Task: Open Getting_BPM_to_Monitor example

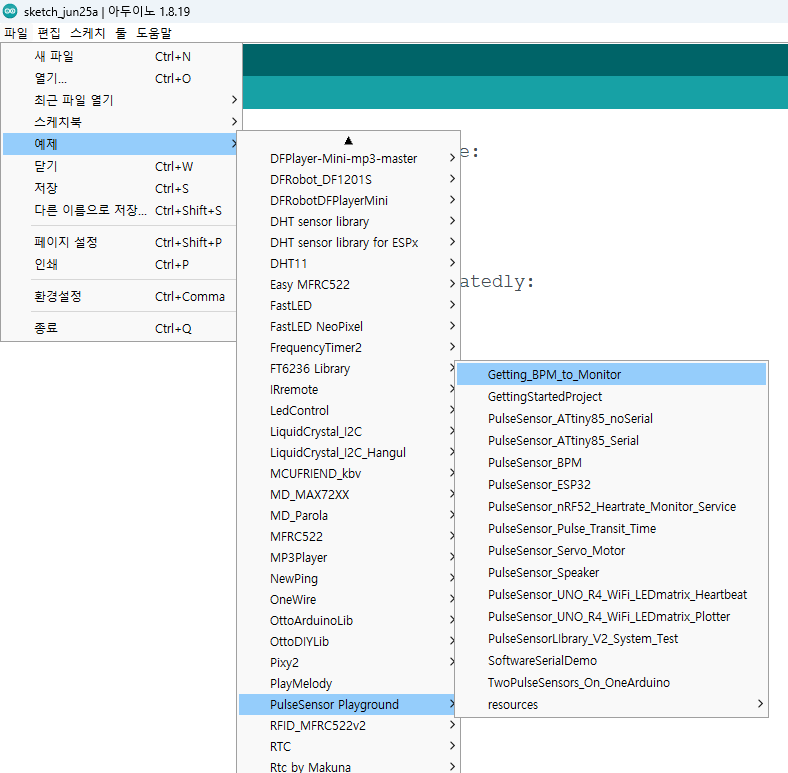Action: tap(612, 374)
